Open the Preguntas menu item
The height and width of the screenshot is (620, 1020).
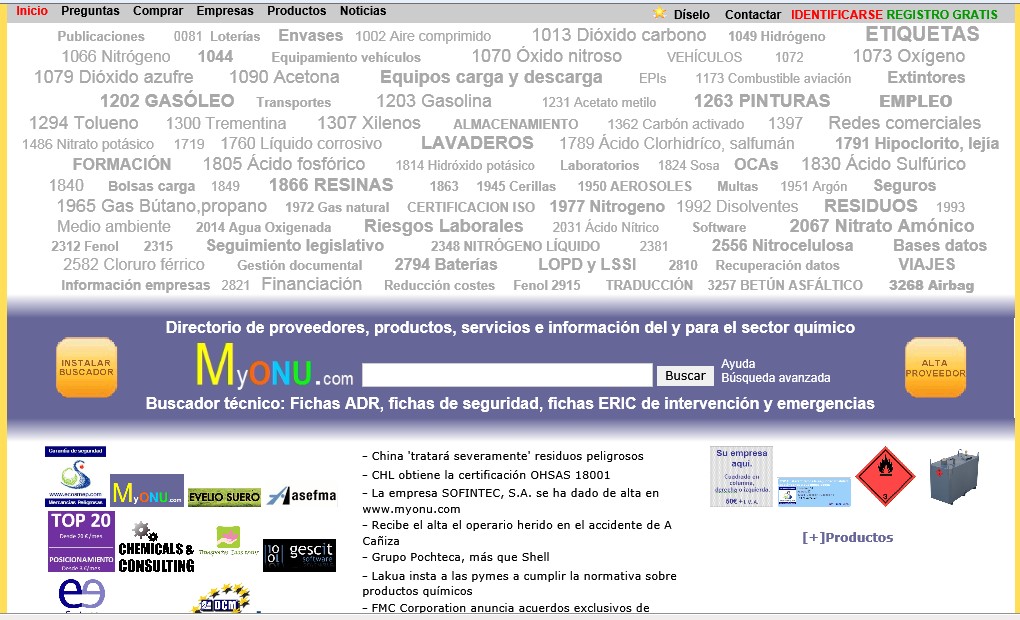pos(90,11)
